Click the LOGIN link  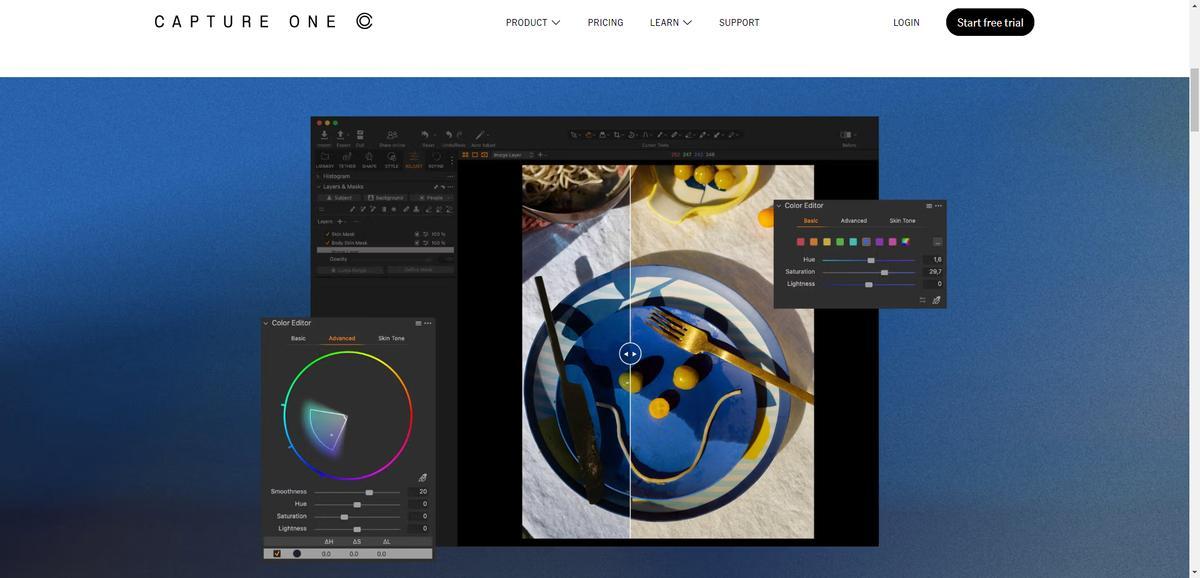[906, 22]
